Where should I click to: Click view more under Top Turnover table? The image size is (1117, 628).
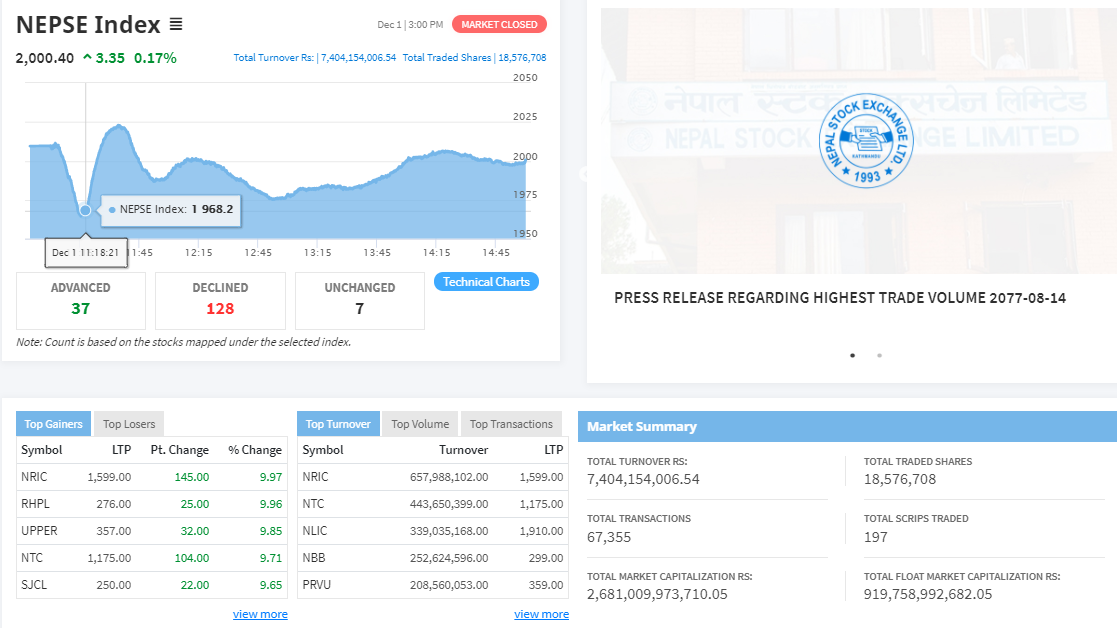541,614
